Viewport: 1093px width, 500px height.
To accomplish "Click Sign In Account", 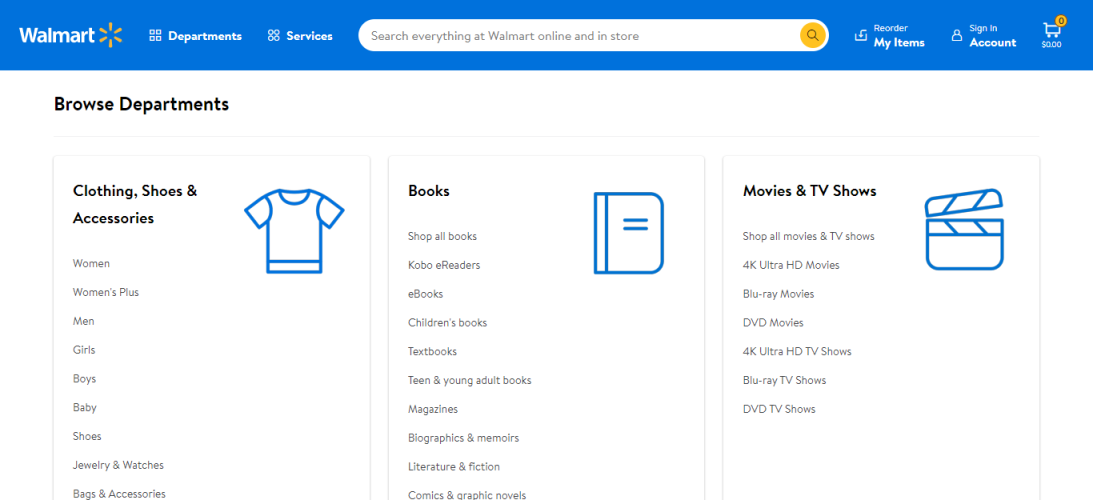I will pos(984,36).
